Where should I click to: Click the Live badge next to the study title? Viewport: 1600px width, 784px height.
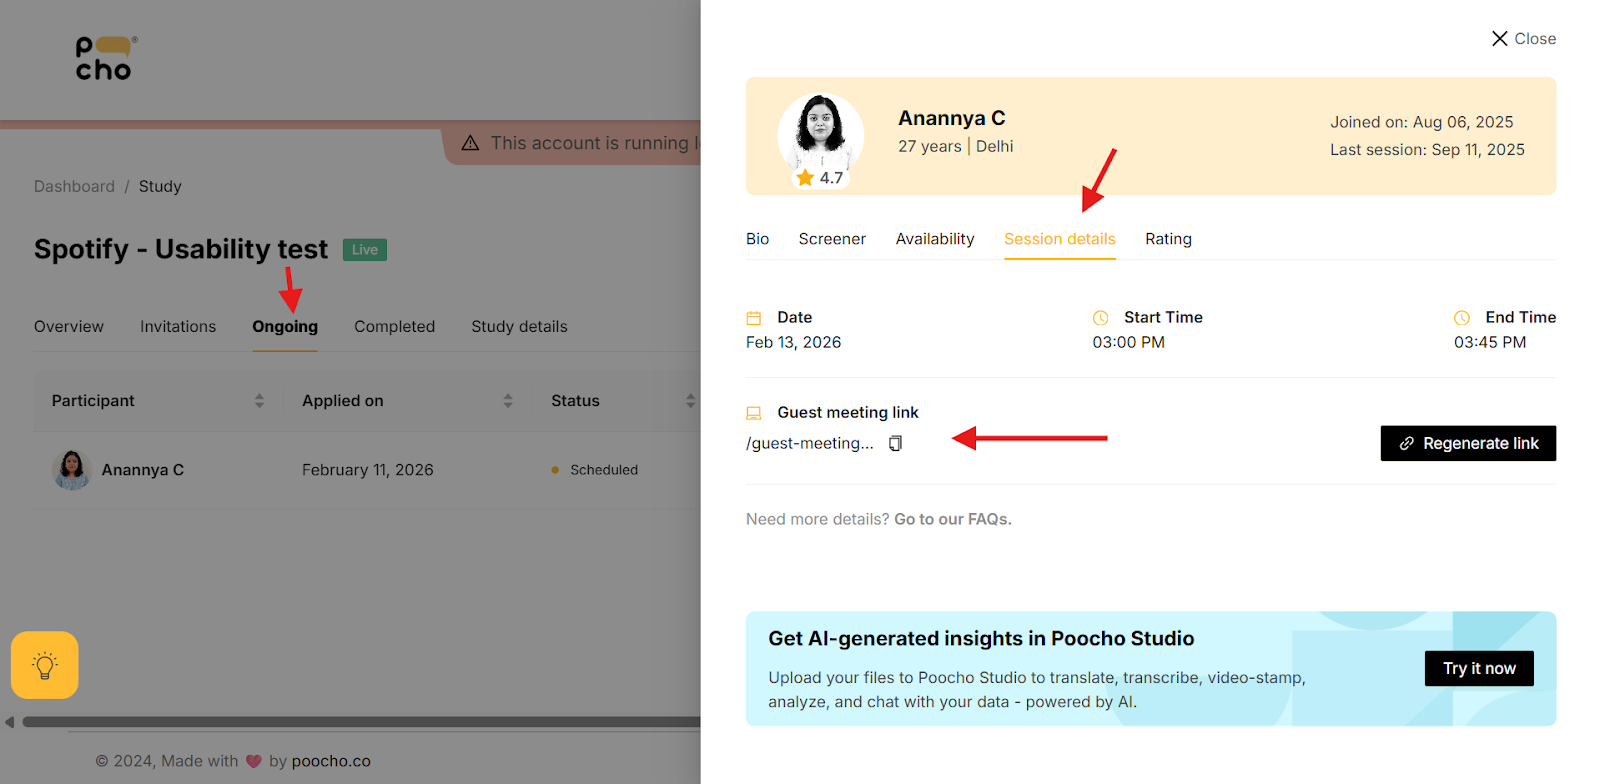click(365, 250)
